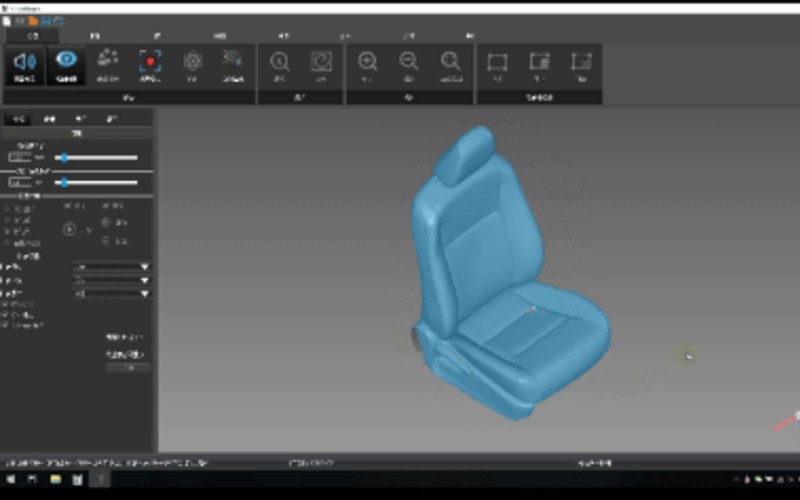Click the upper slider's blue handle
This screenshot has width=800, height=500.
(x=64, y=158)
